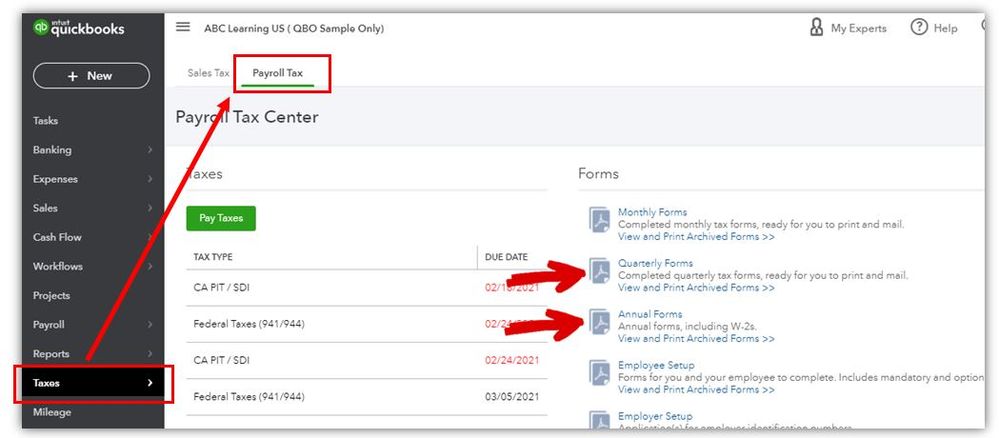Open Expenses in the sidebar

click(x=55, y=179)
